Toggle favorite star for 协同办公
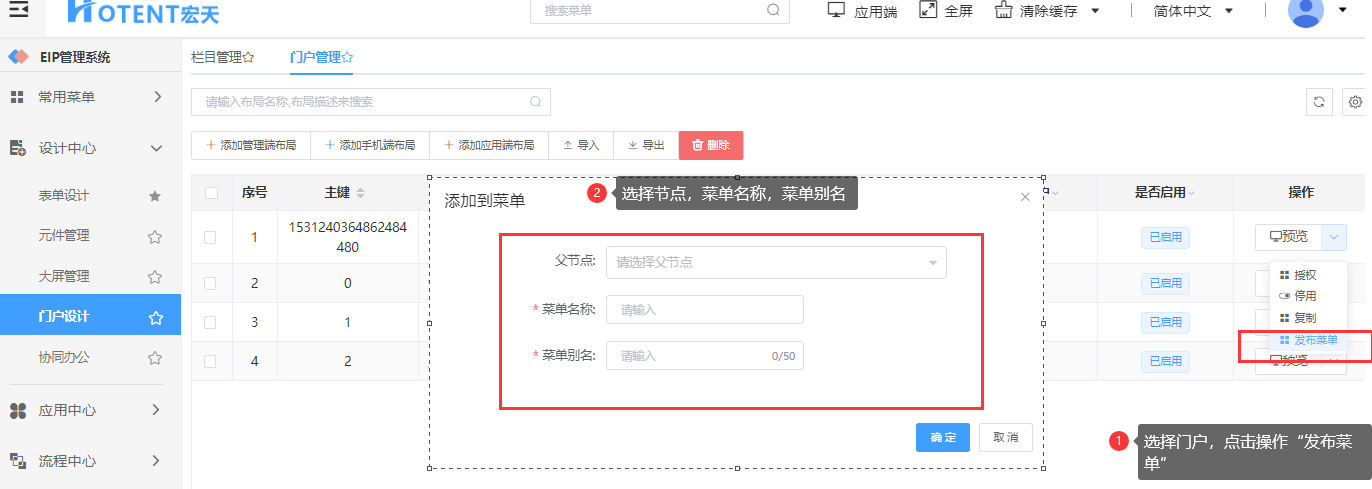1372x489 pixels. coord(155,357)
